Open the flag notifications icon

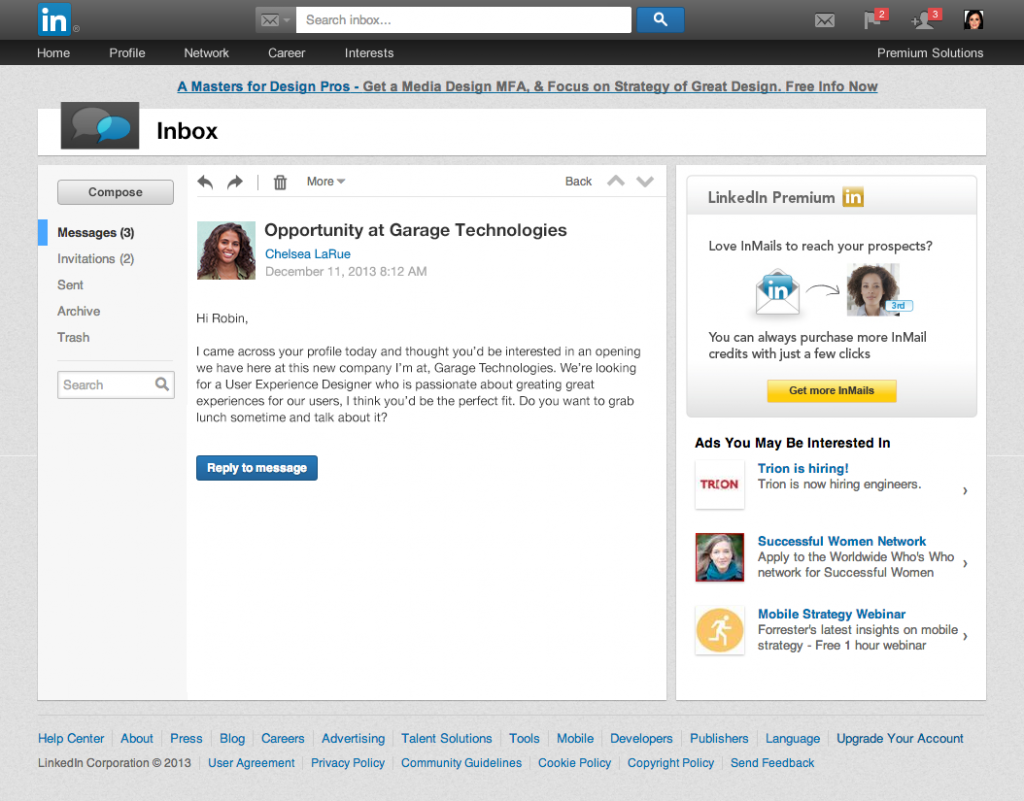[x=874, y=19]
